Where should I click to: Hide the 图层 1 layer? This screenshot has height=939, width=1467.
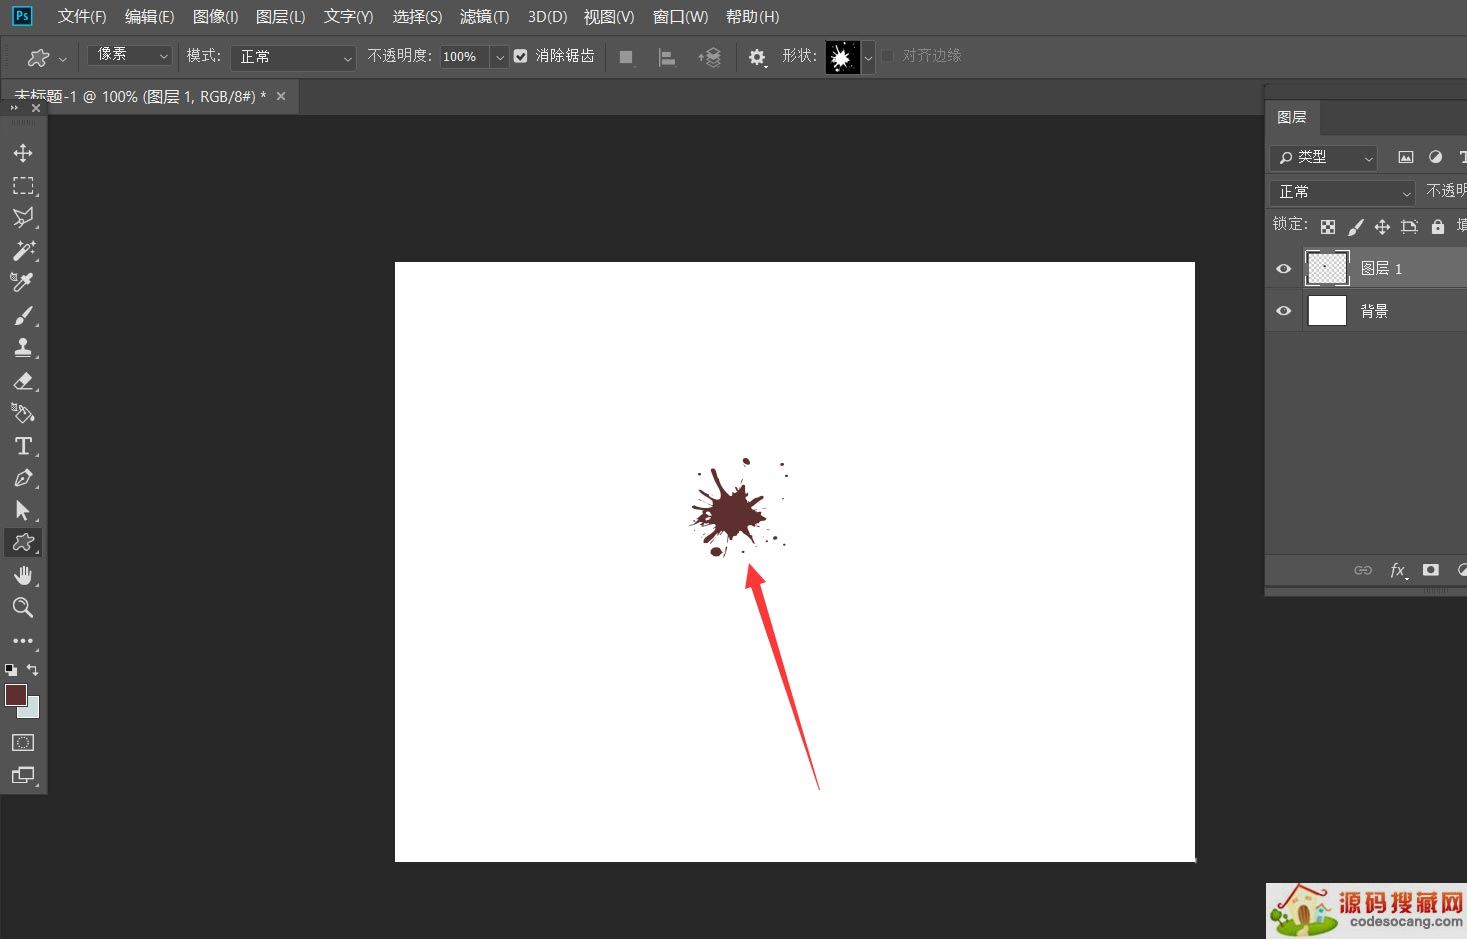point(1284,268)
